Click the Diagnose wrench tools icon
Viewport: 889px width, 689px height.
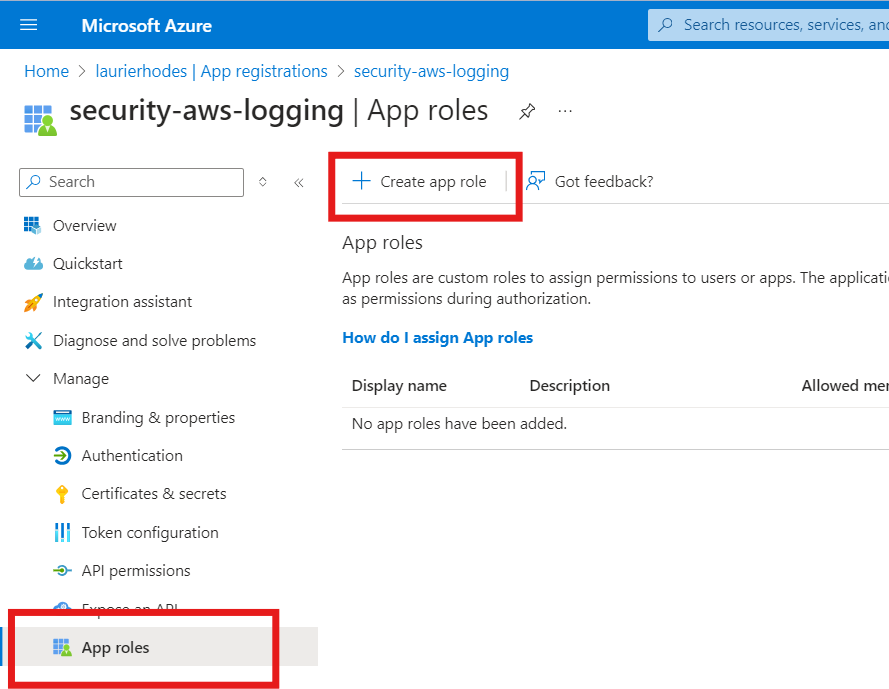33,341
